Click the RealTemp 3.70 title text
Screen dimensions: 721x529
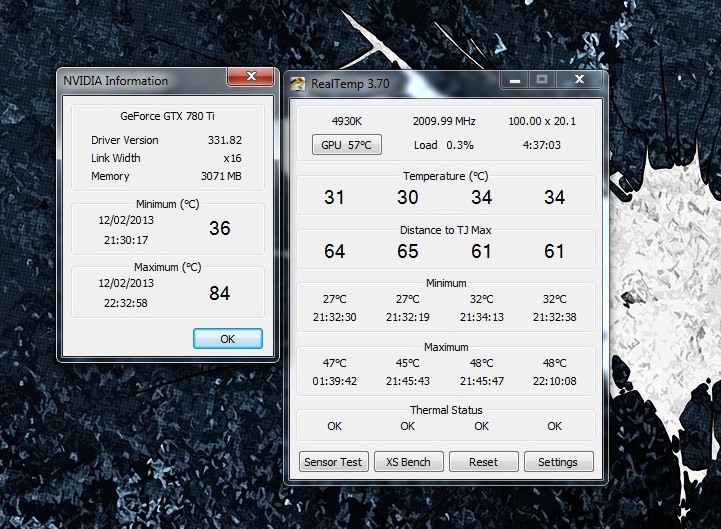350,84
